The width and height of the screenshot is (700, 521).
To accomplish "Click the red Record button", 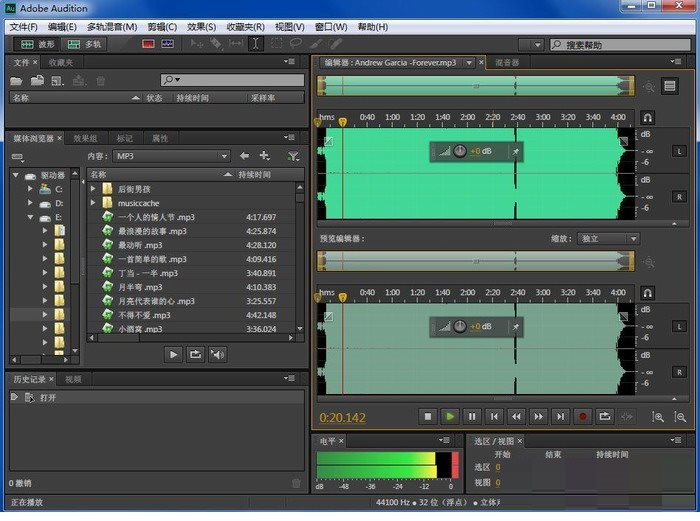I will [583, 417].
